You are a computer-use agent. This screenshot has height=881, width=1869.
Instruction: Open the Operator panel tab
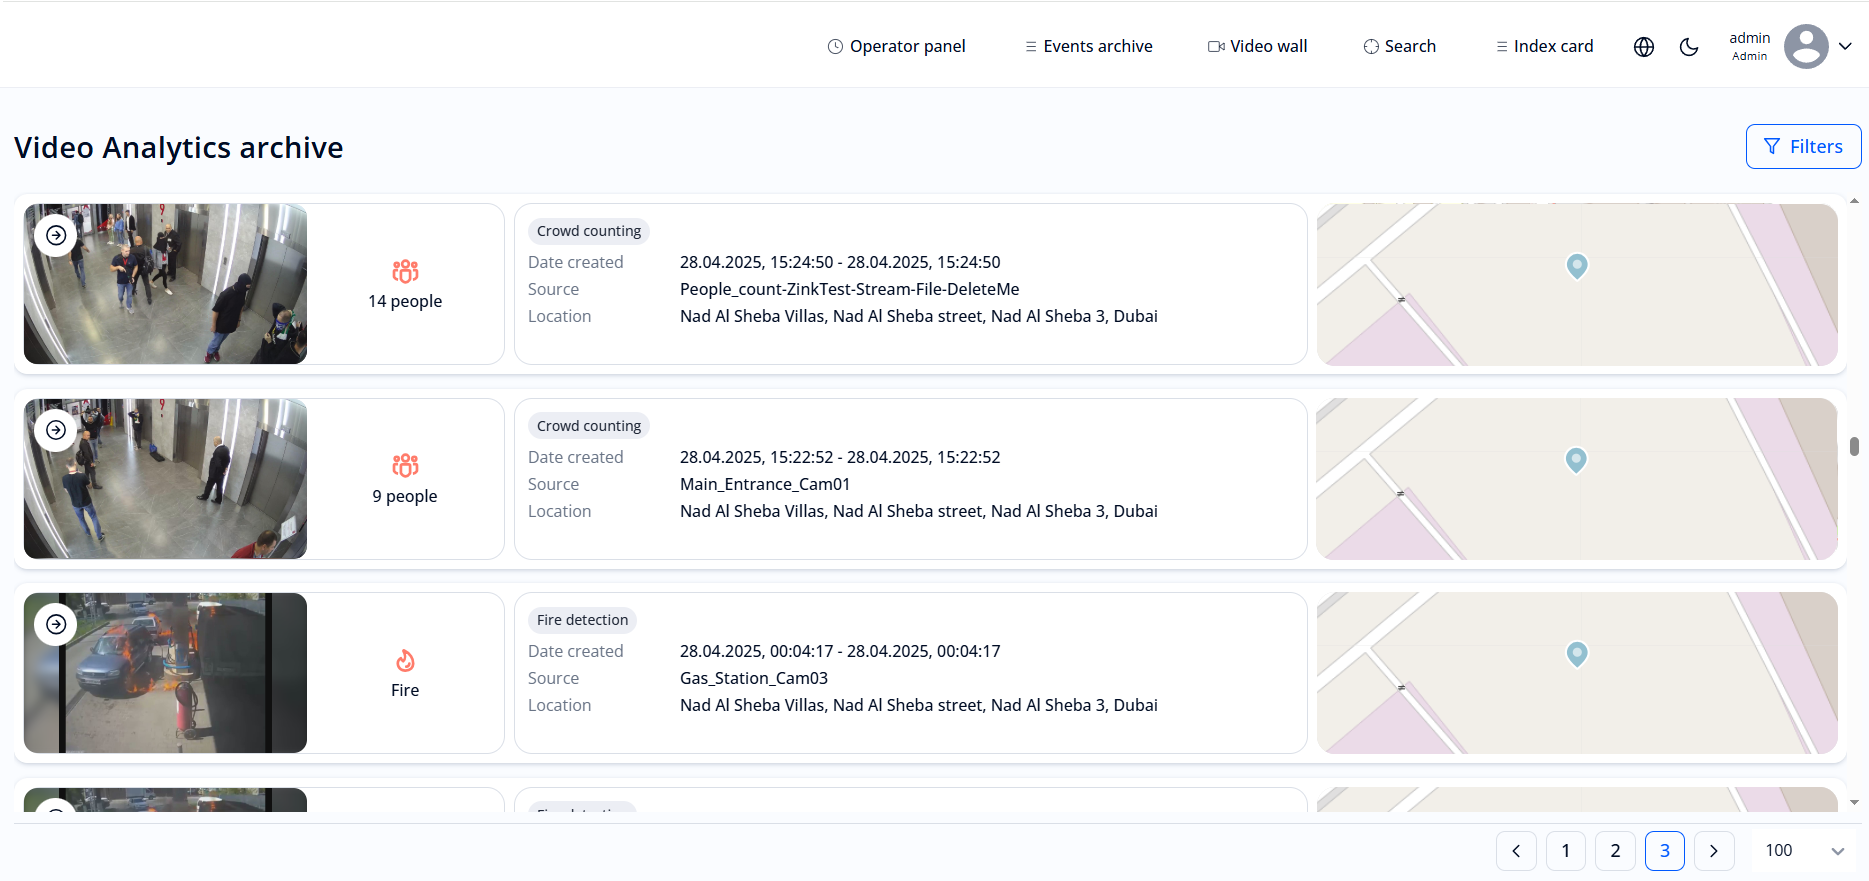896,46
